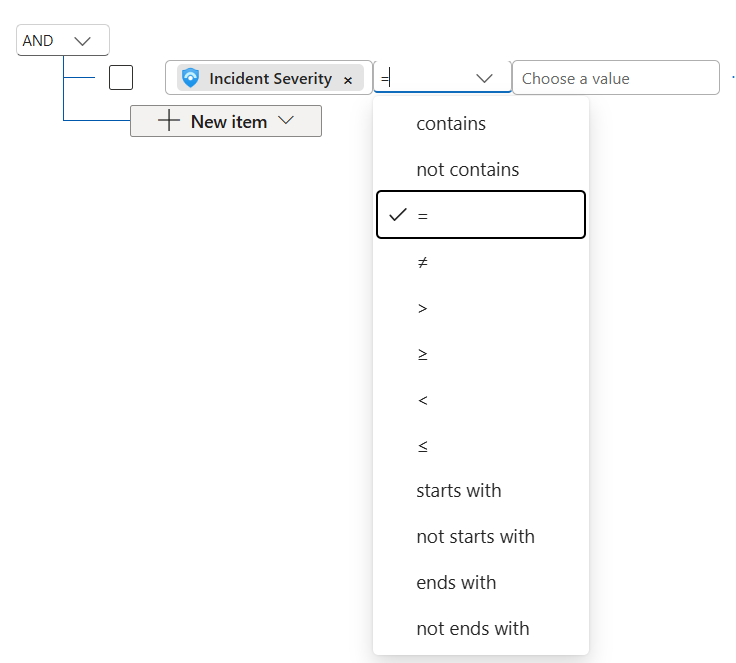Toggle the condition row checkbox
Viewport: 736px width, 663px height.
click(121, 77)
